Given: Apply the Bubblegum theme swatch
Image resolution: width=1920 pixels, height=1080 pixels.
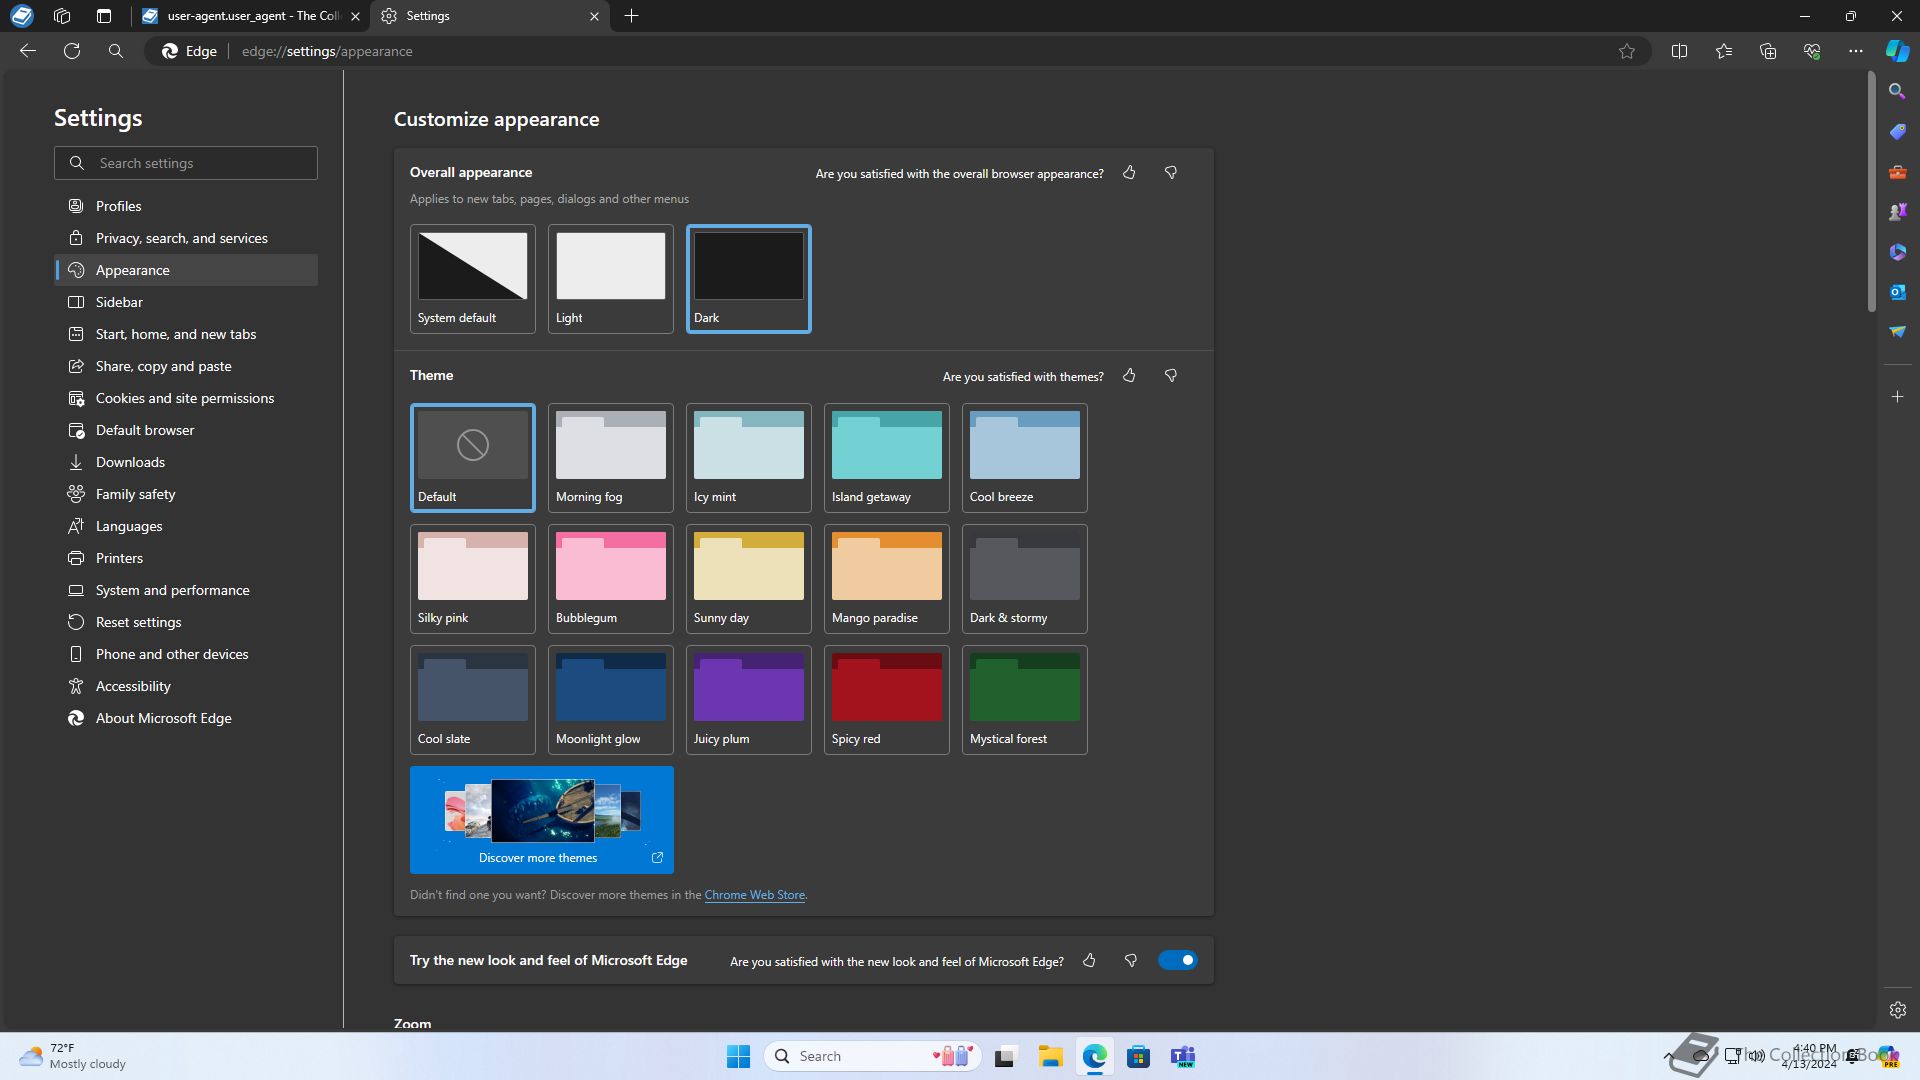Looking at the screenshot, I should tap(611, 579).
